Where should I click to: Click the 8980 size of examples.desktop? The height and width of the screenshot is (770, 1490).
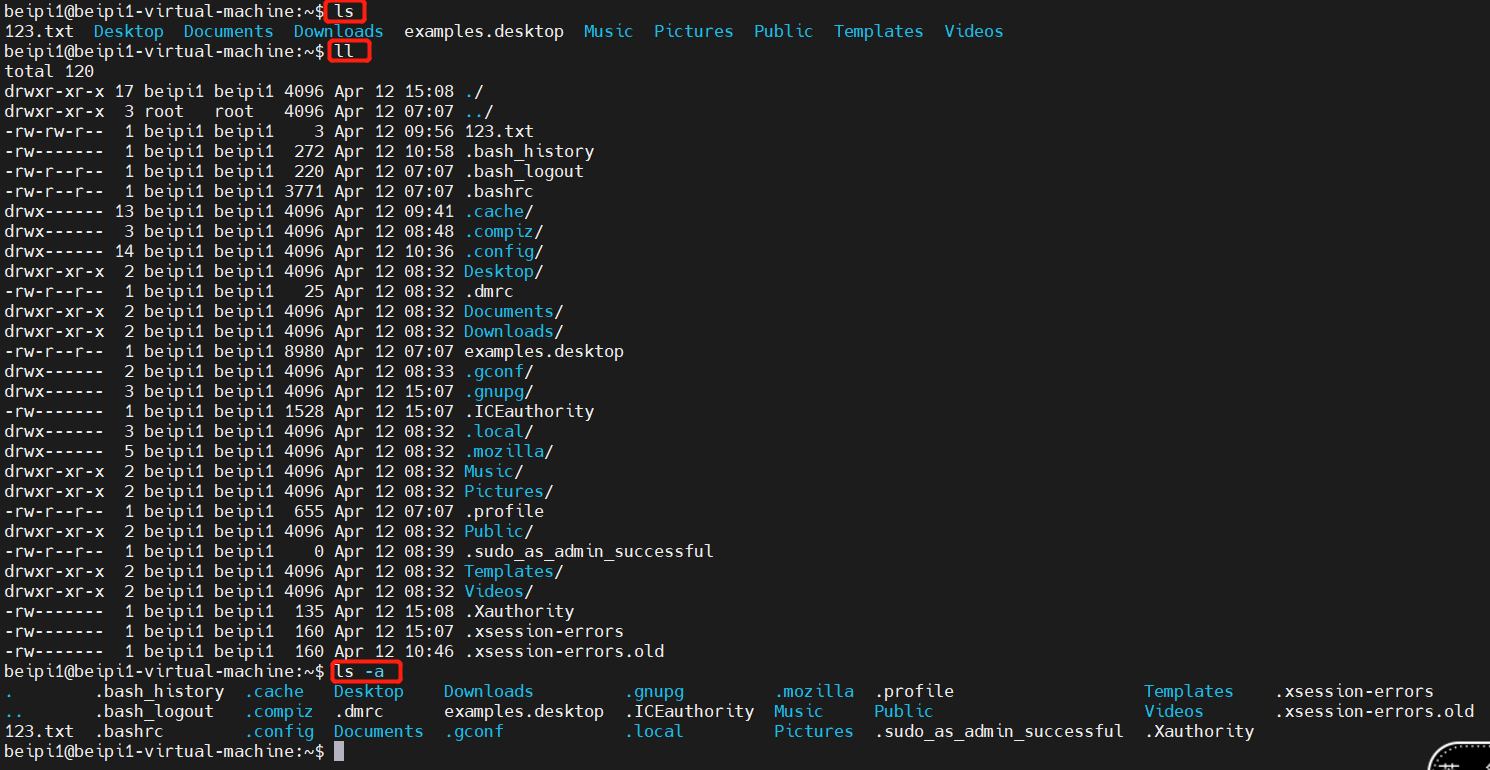tap(304, 351)
